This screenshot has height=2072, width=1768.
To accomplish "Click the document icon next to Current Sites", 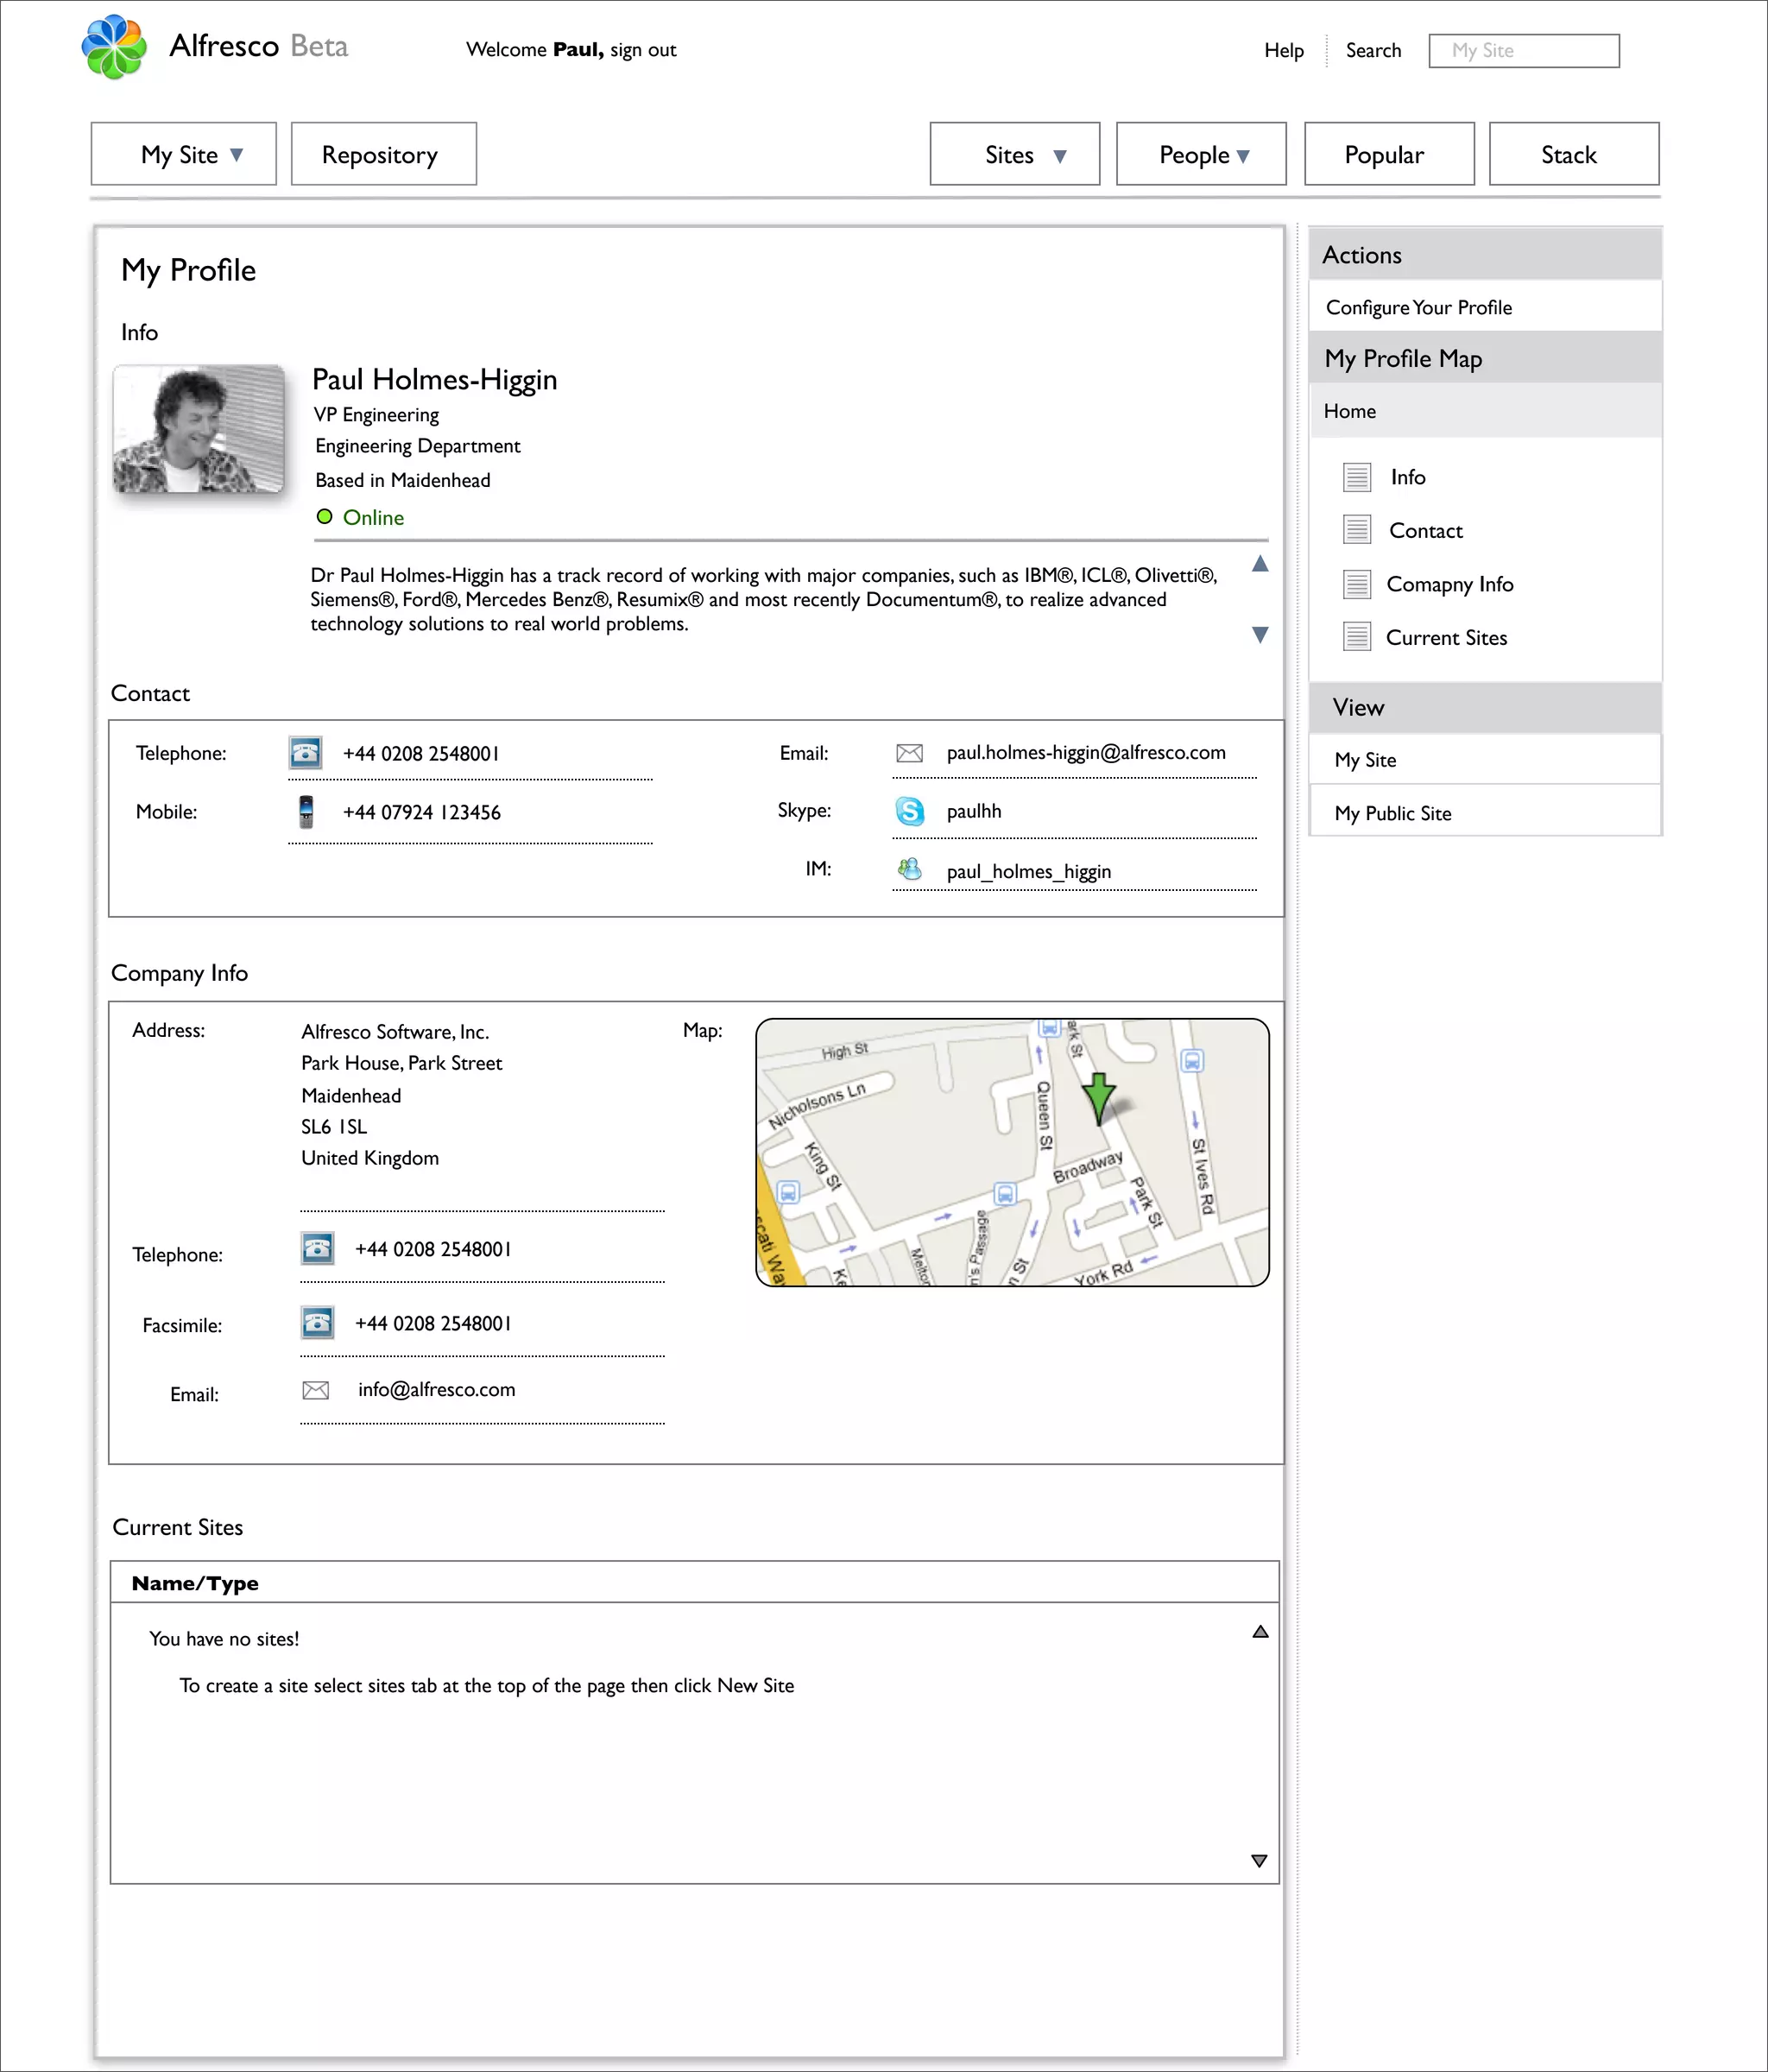I will click(1357, 637).
